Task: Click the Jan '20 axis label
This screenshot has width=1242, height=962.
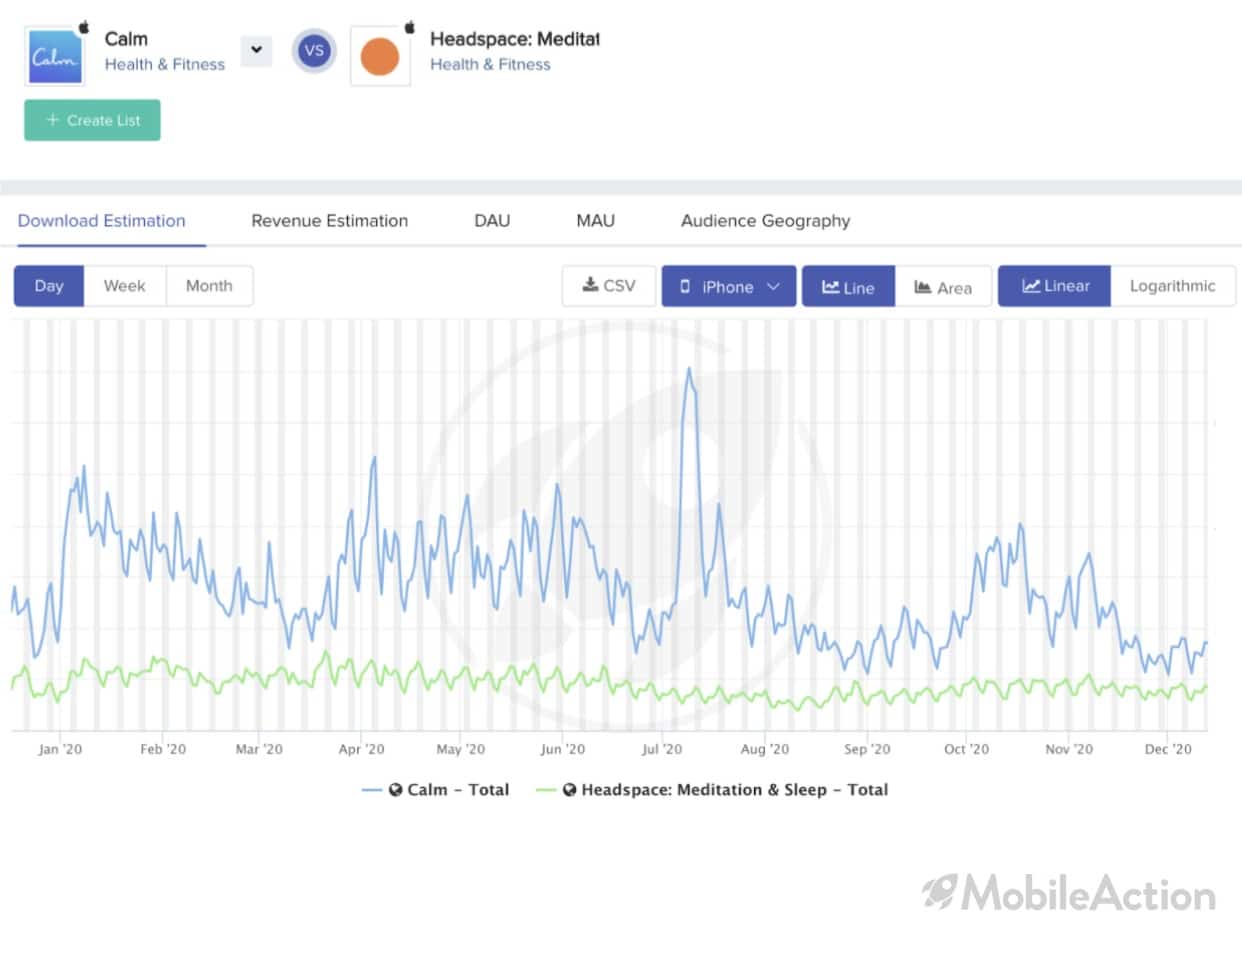Action: (x=60, y=749)
